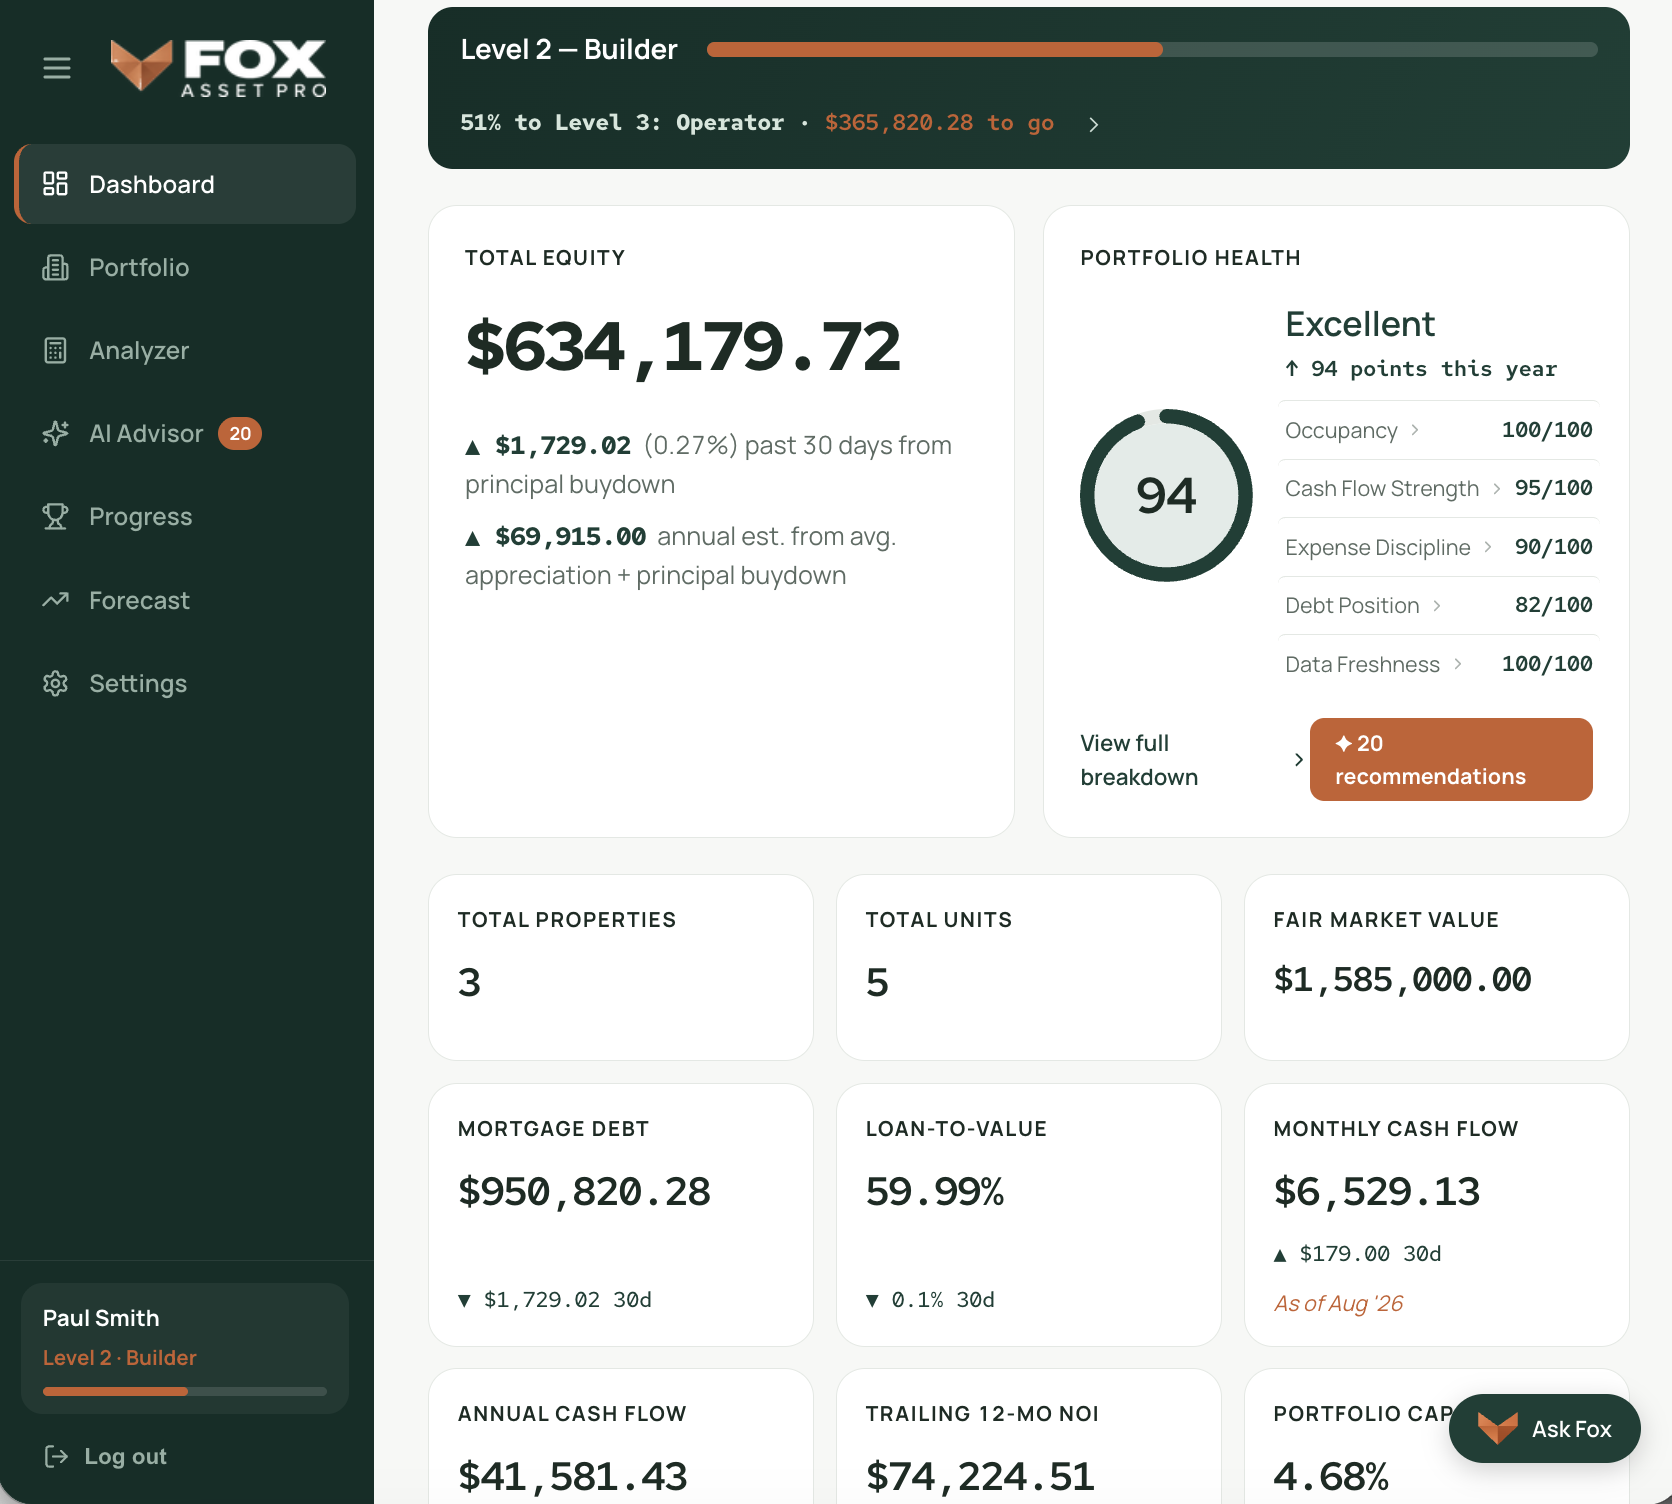The width and height of the screenshot is (1672, 1504).
Task: Expand the Debt Position chevron
Action: coord(1437,605)
